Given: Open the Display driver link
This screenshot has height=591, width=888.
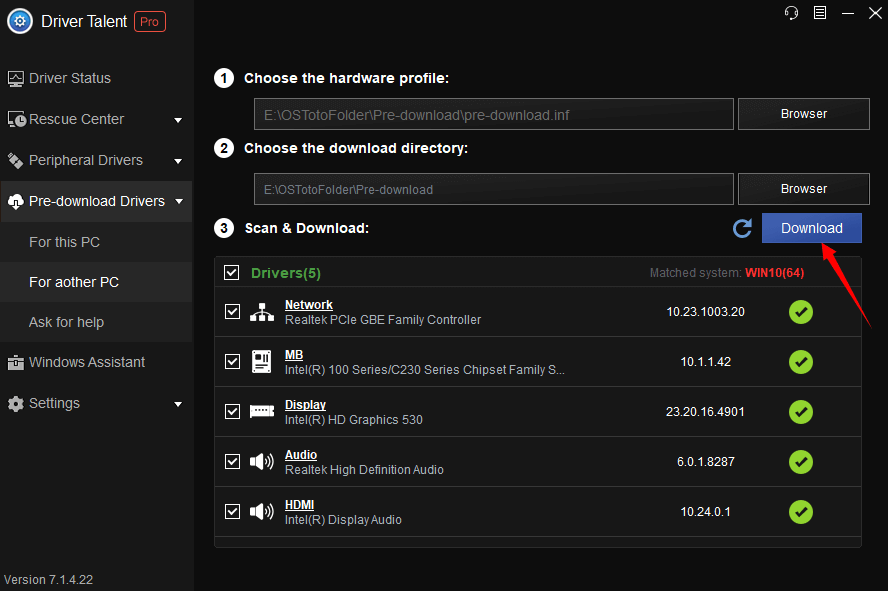Looking at the screenshot, I should (x=305, y=405).
